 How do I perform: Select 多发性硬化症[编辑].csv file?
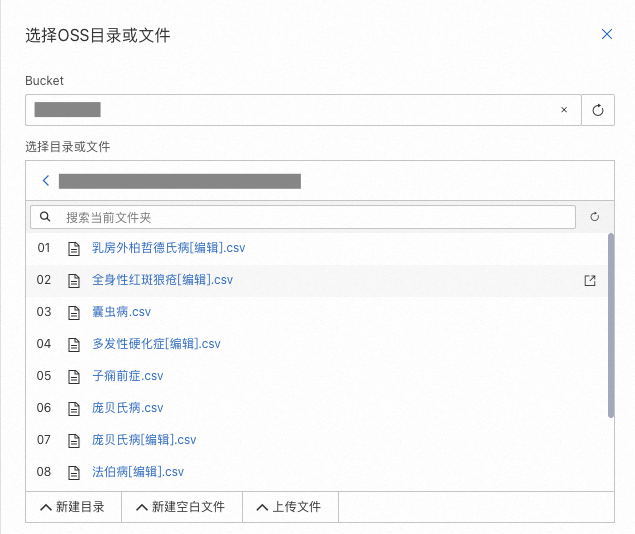(156, 344)
